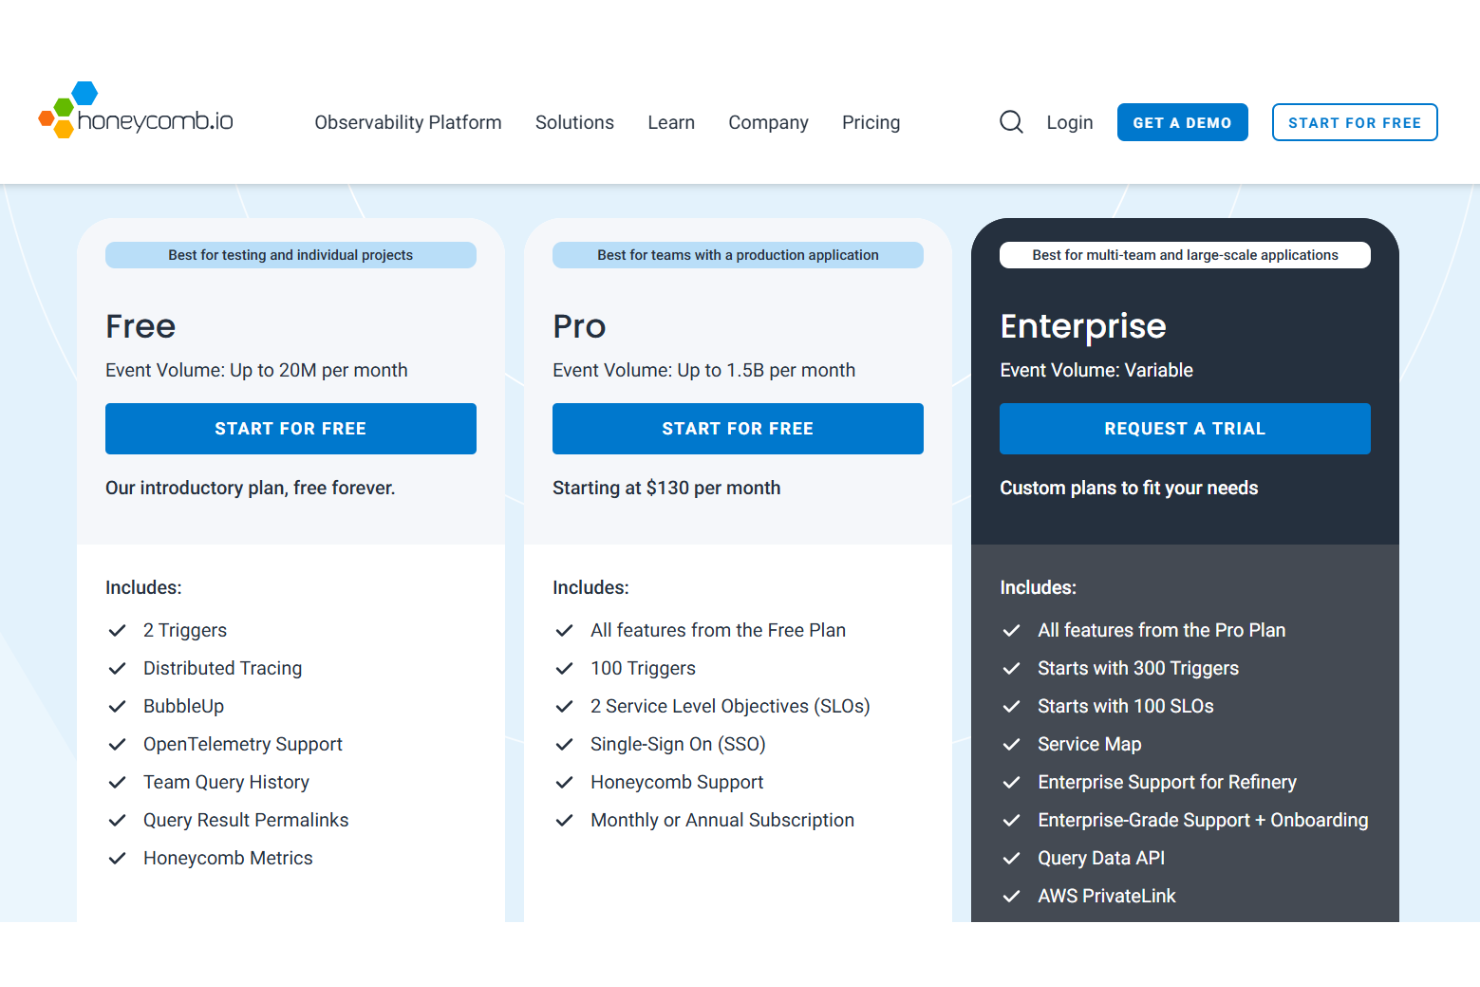Screen dimensions: 1480x987
Task: Click checkmark beside BubbleUp
Action: pyautogui.click(x=117, y=706)
